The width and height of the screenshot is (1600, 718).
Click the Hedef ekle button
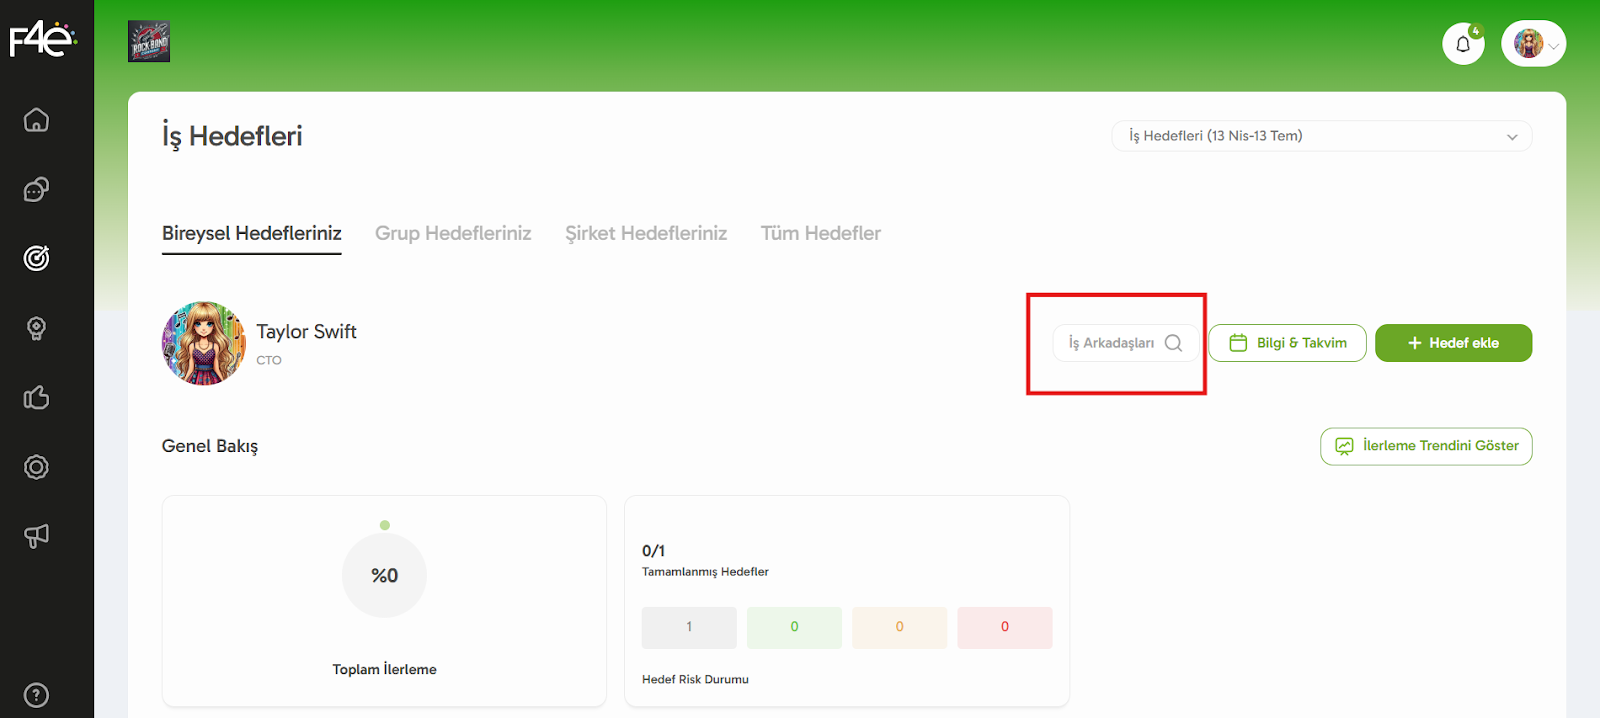pyautogui.click(x=1453, y=343)
